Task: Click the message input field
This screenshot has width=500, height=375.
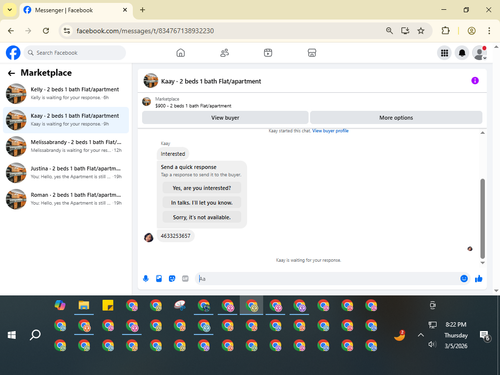Action: click(328, 279)
